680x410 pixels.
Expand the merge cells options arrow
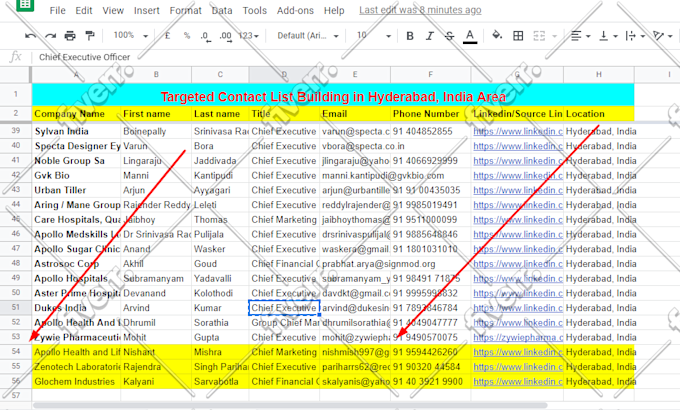pyautogui.click(x=554, y=36)
